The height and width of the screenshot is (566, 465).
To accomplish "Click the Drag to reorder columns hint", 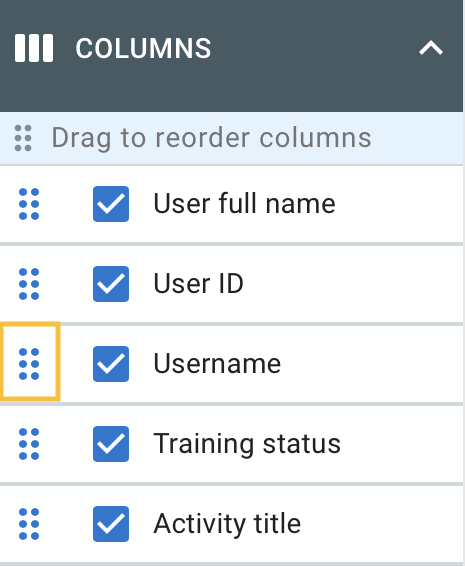I will (x=211, y=138).
